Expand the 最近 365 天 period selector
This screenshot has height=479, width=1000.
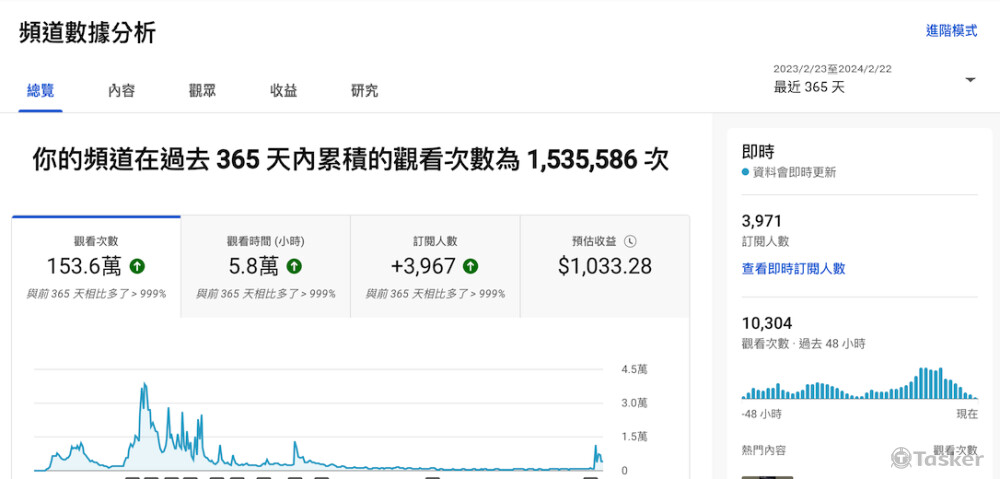coord(809,87)
